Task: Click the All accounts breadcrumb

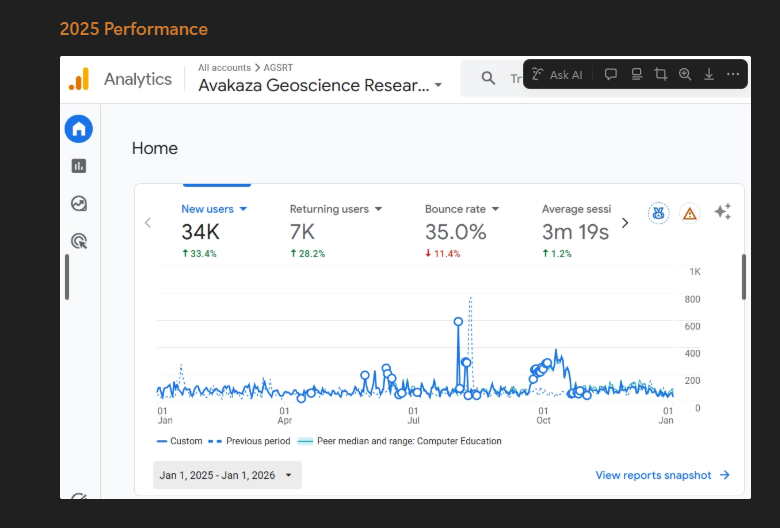Action: [x=224, y=68]
